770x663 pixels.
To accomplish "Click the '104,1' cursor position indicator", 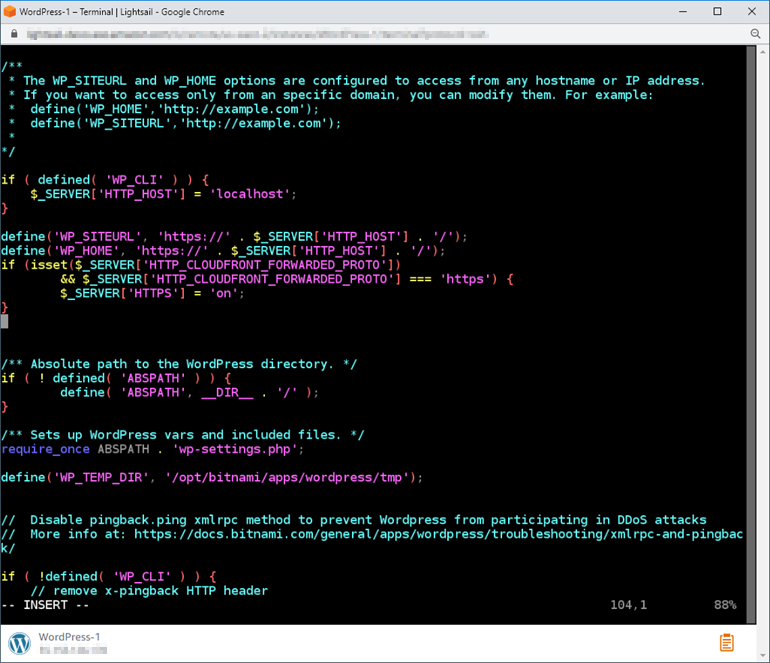I will click(x=629, y=605).
